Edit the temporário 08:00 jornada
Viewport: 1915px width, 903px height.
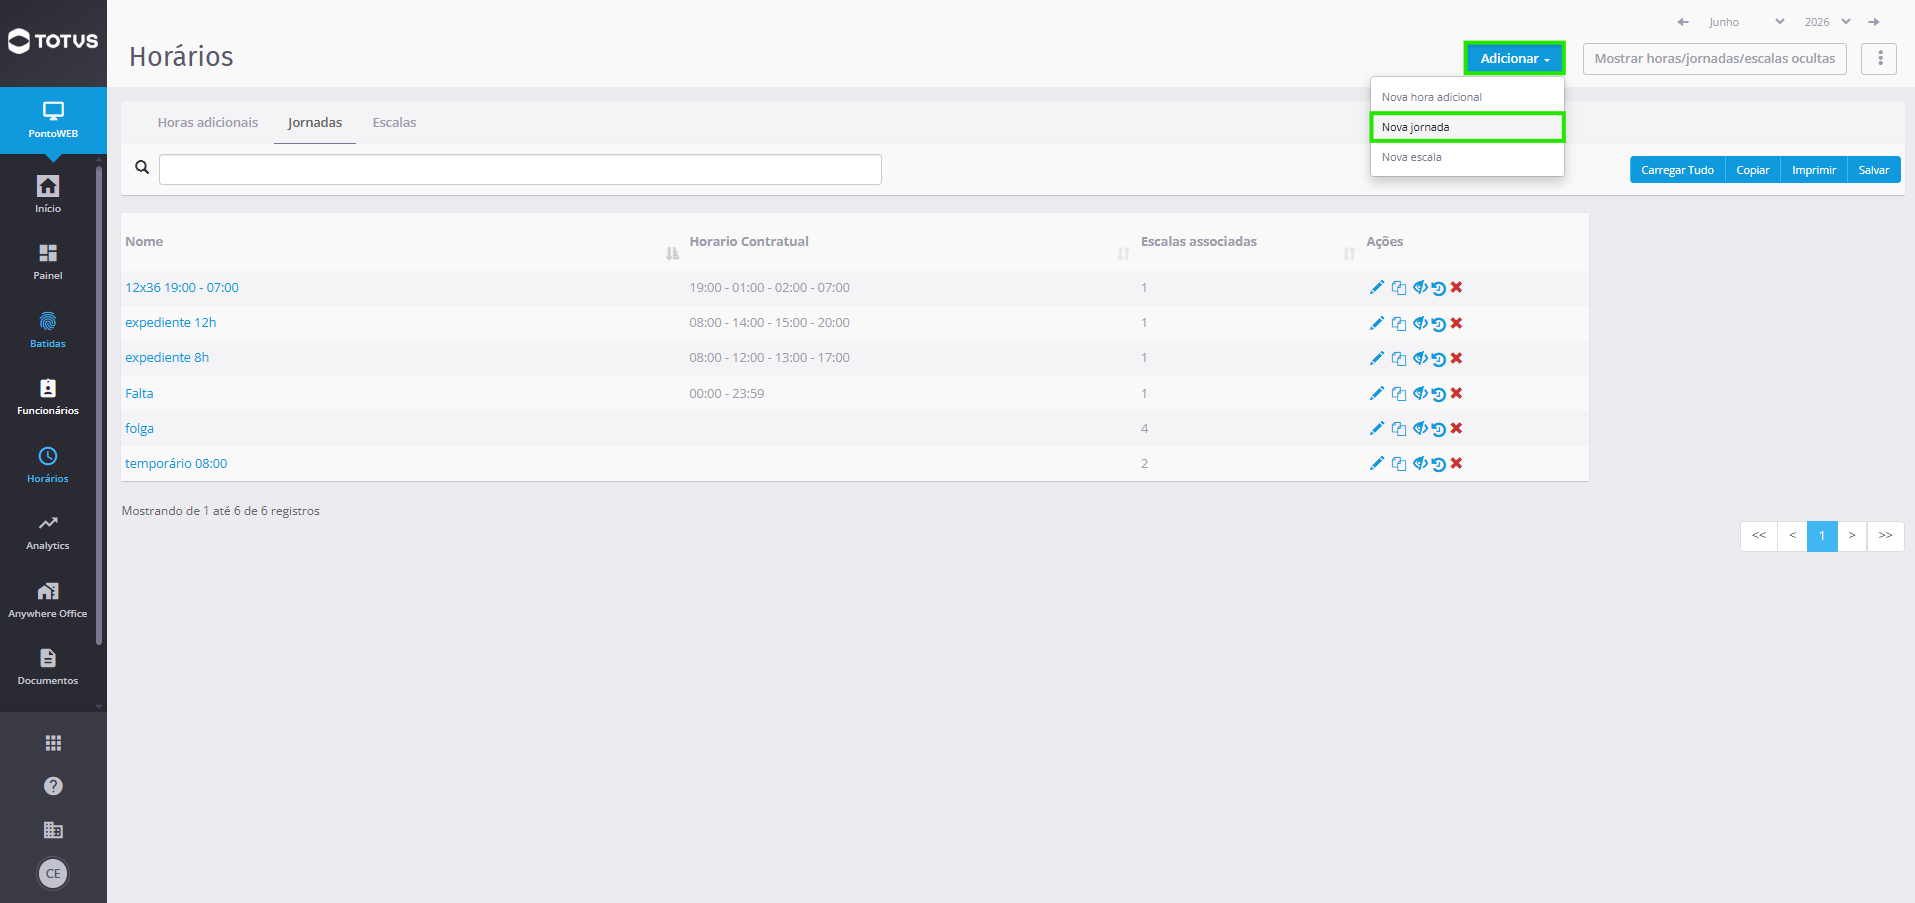pos(1377,464)
